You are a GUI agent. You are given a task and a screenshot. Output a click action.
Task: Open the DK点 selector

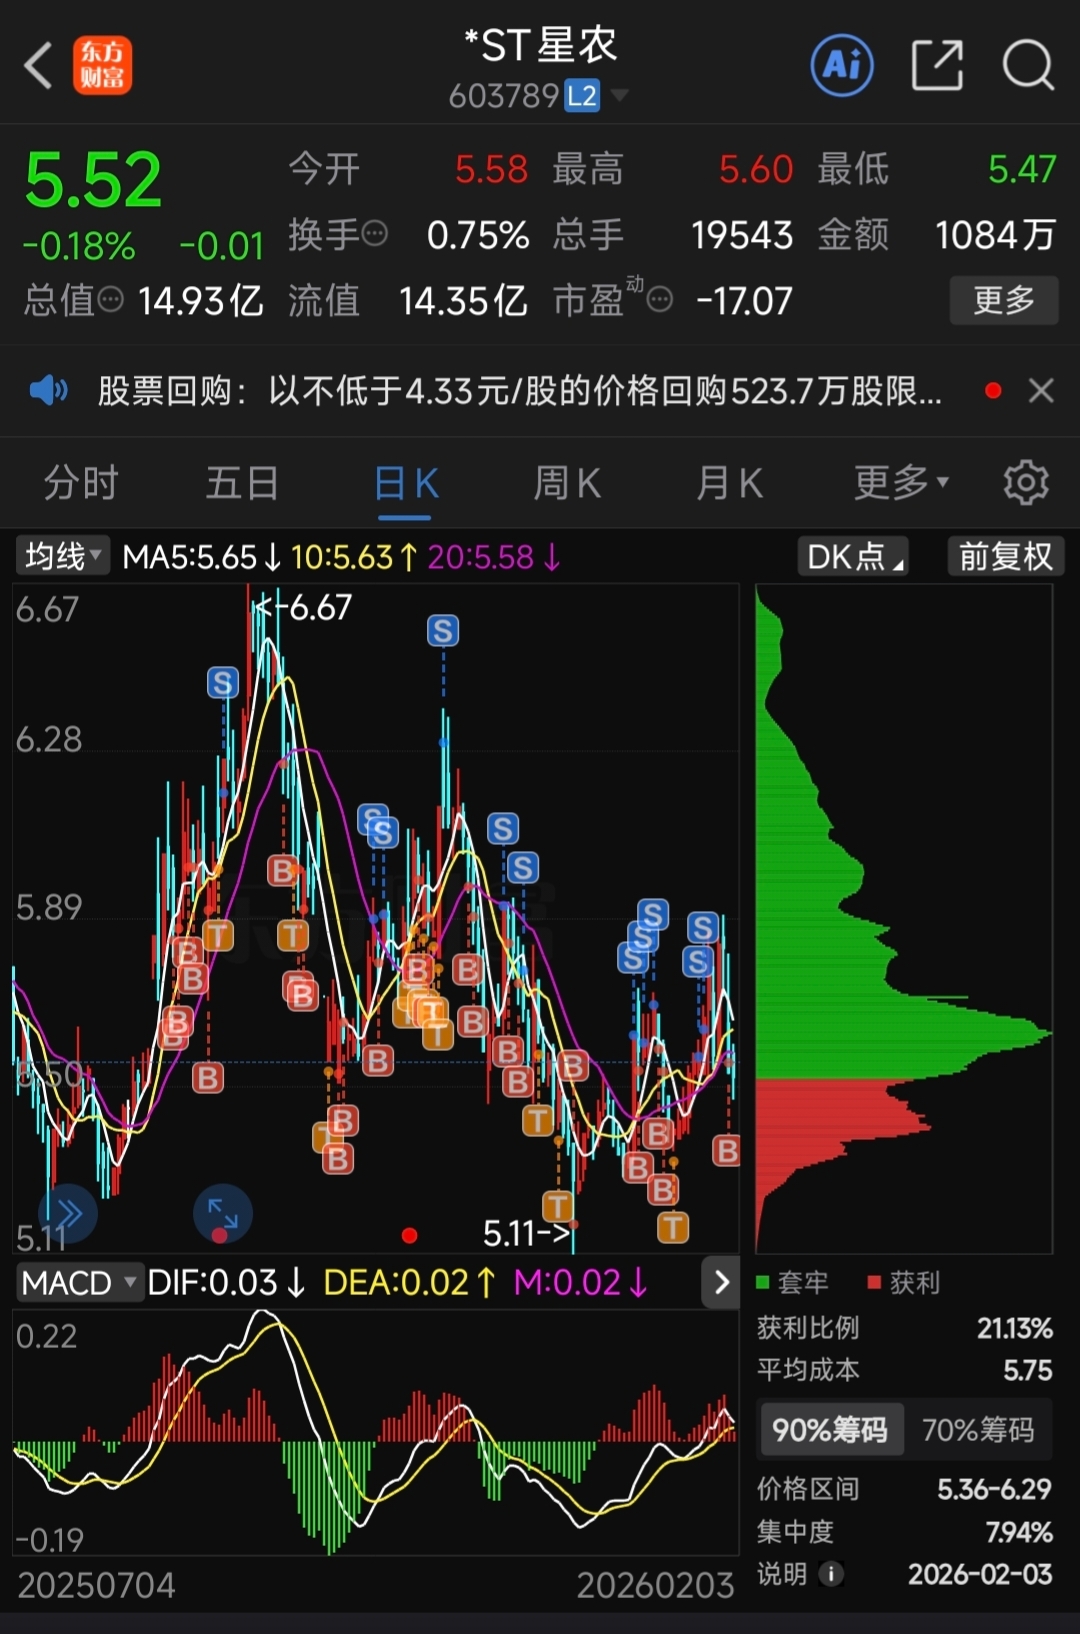[853, 556]
